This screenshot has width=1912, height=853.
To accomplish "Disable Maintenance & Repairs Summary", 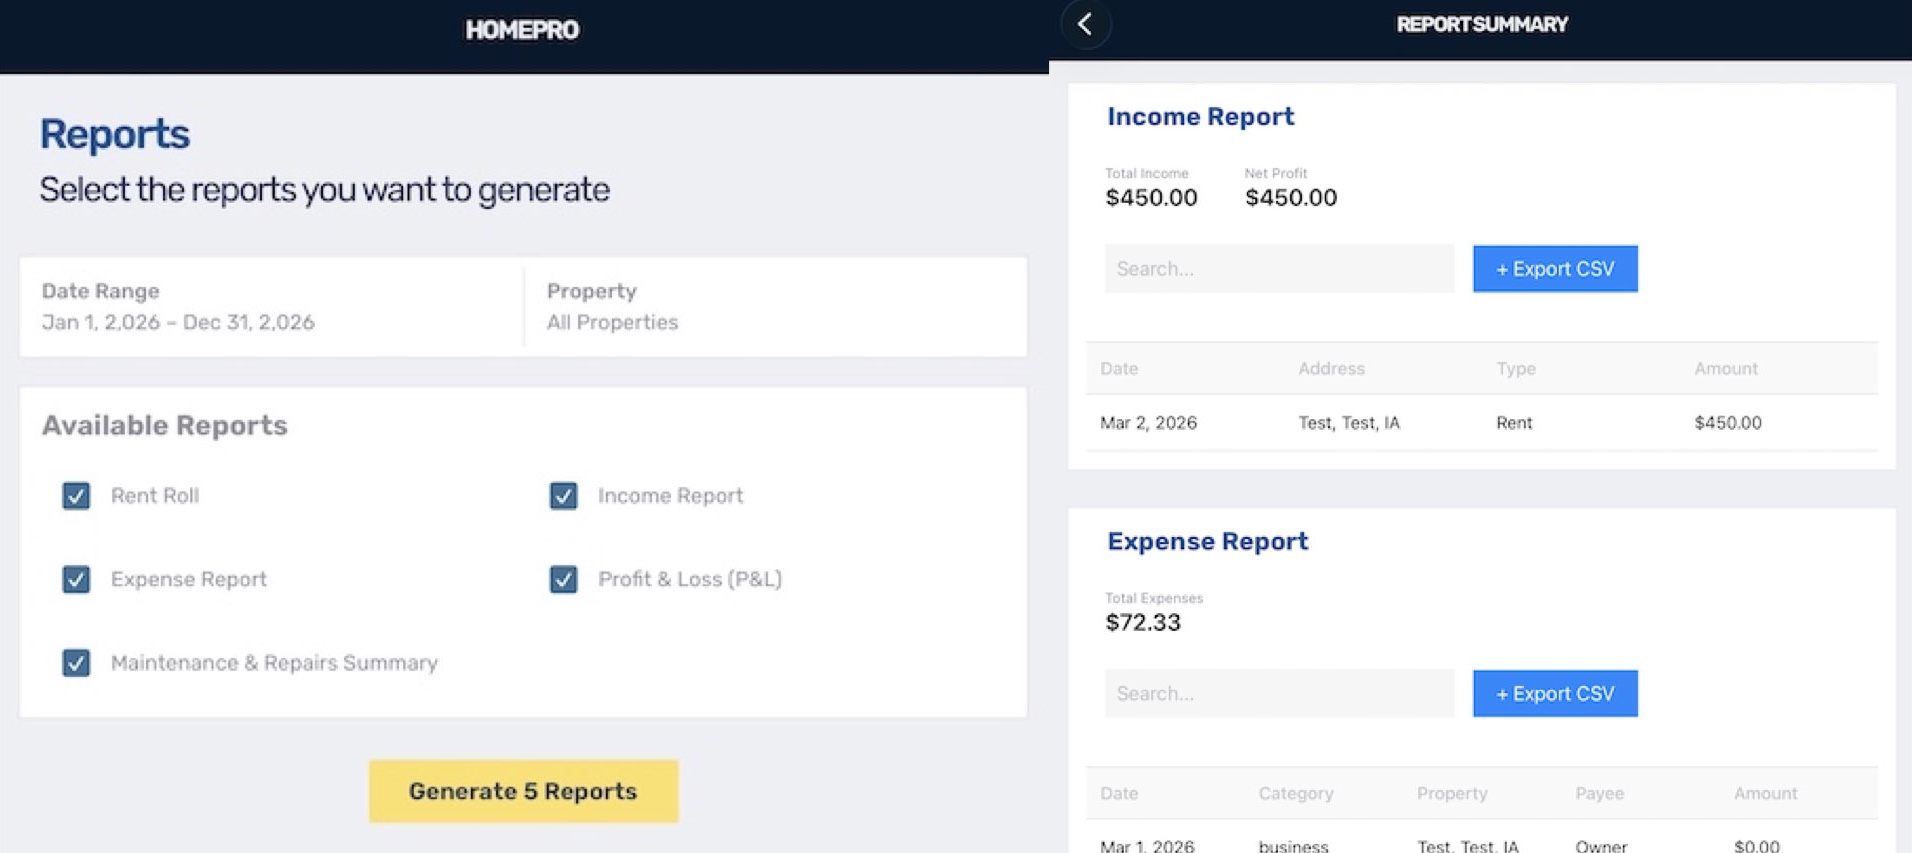I will 76,662.
